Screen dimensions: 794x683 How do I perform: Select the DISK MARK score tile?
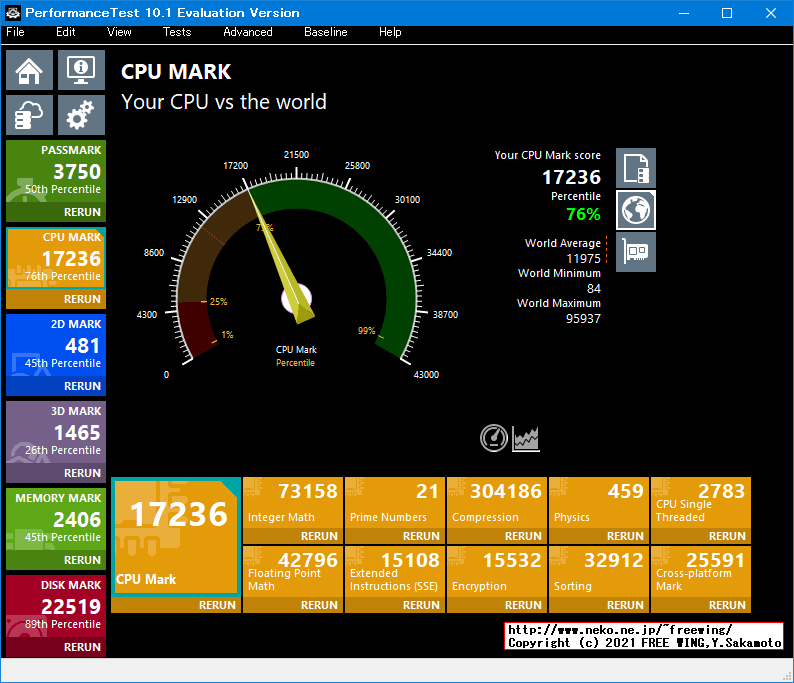point(56,606)
